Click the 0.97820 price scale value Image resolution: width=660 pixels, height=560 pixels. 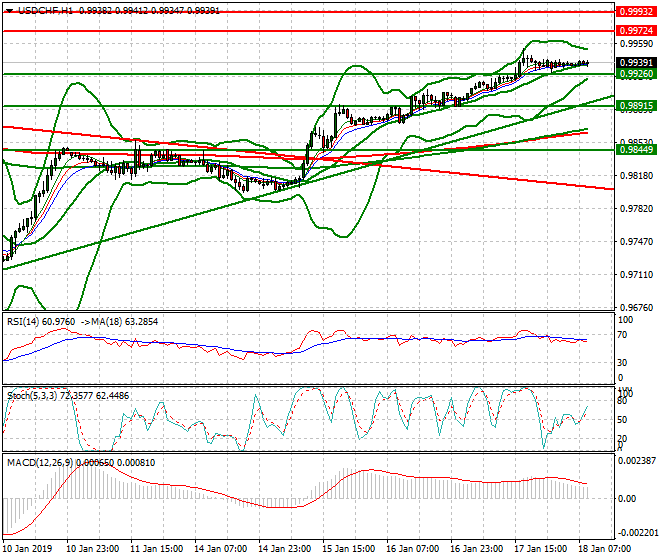[637, 209]
